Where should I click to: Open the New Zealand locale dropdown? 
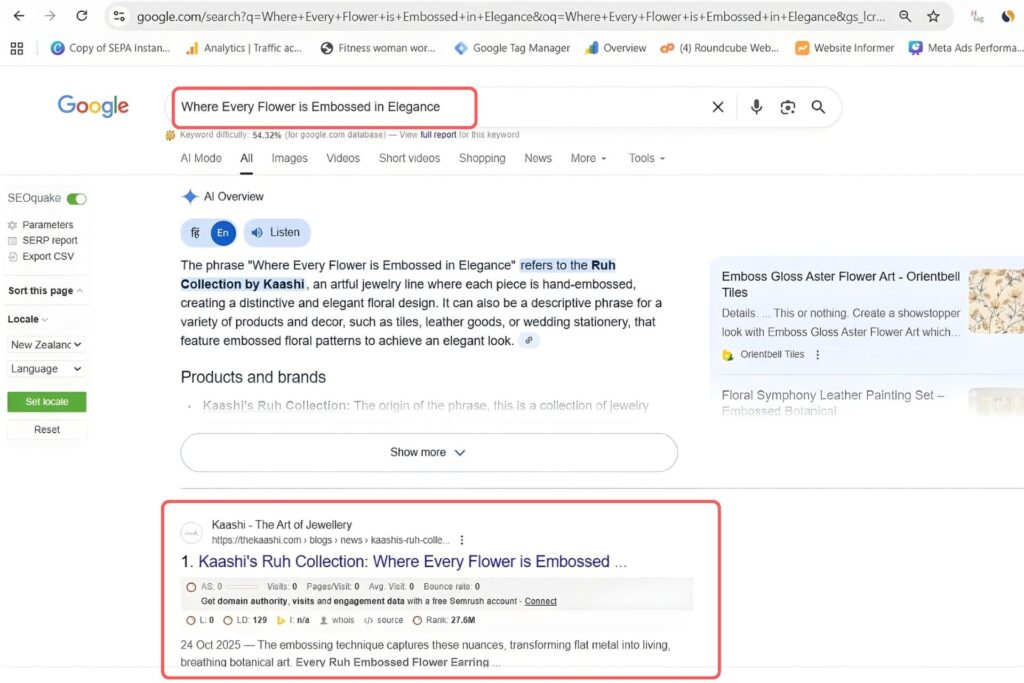pos(46,344)
